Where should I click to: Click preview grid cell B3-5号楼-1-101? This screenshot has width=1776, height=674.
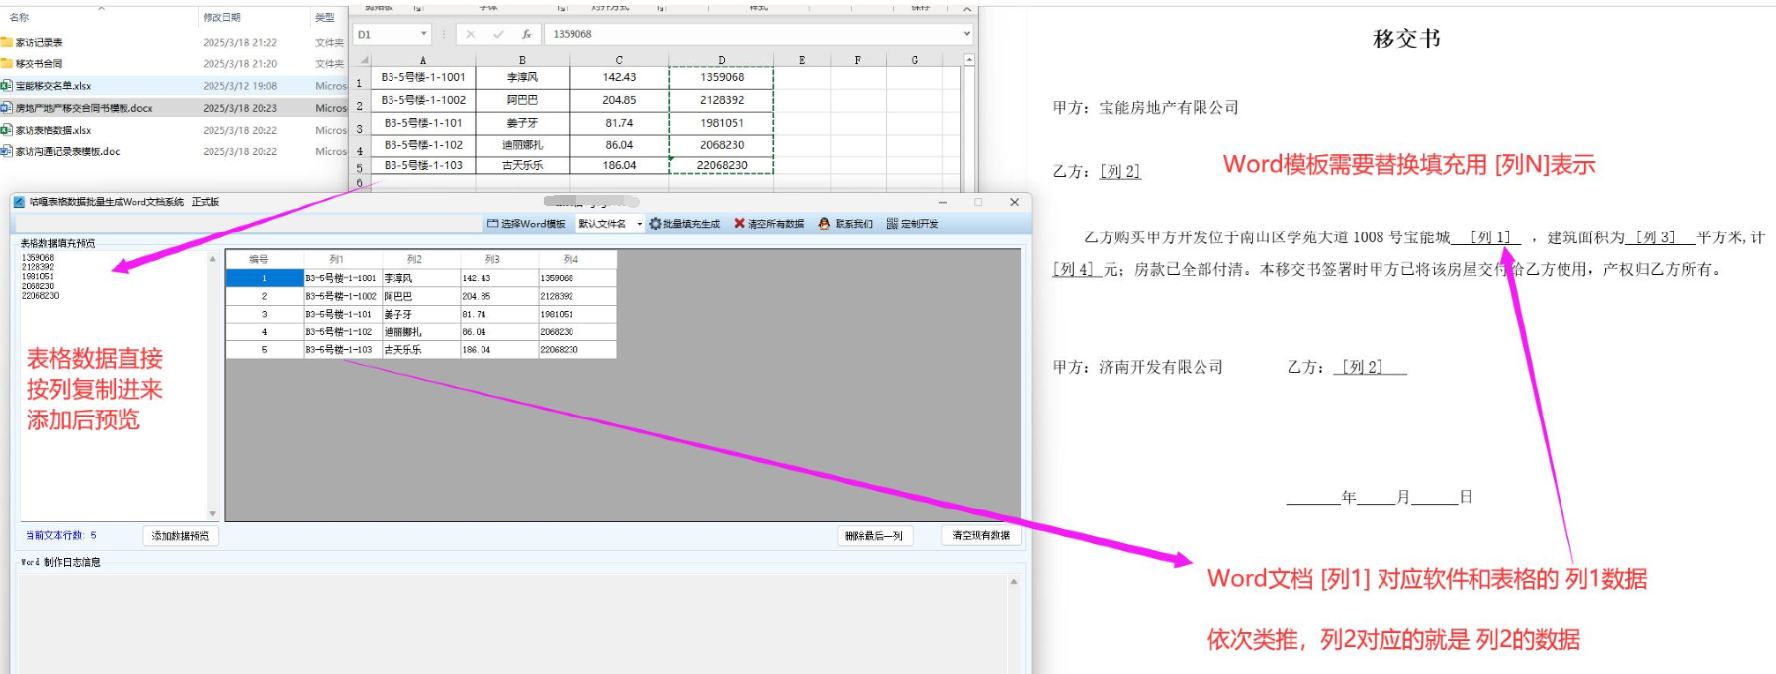(343, 314)
